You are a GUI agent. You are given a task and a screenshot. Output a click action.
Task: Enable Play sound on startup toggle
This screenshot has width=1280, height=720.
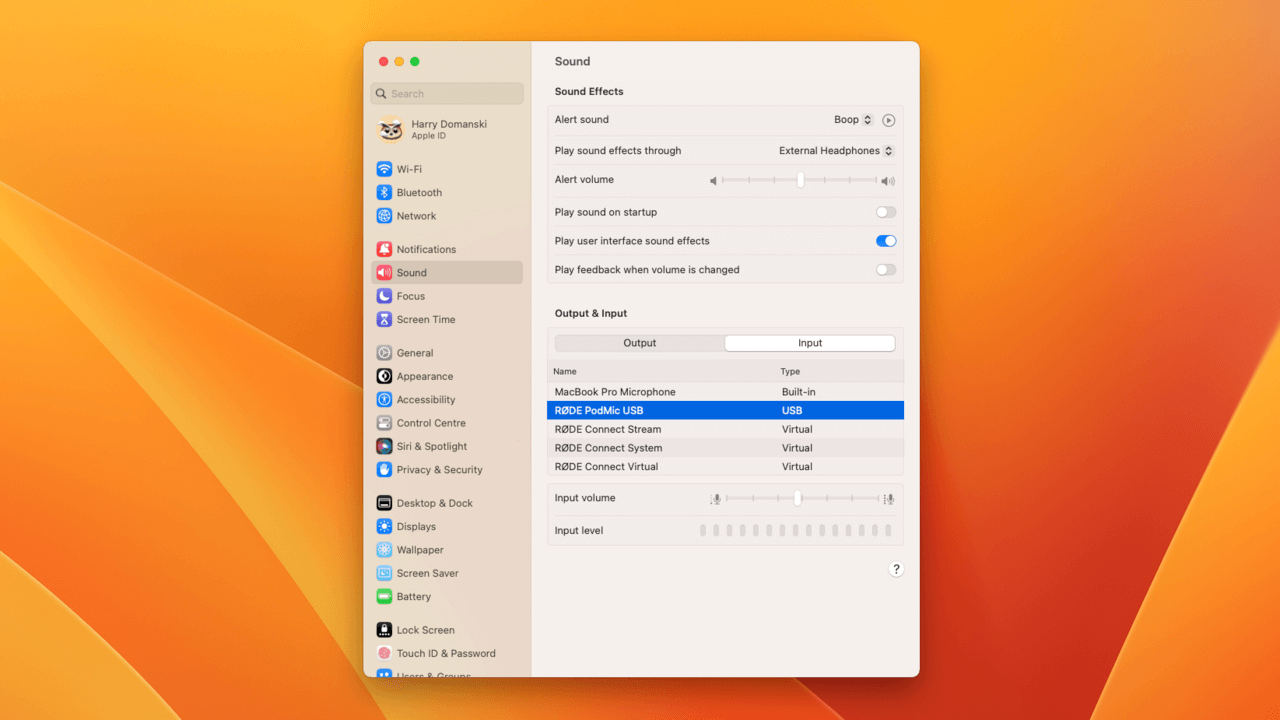coord(885,212)
